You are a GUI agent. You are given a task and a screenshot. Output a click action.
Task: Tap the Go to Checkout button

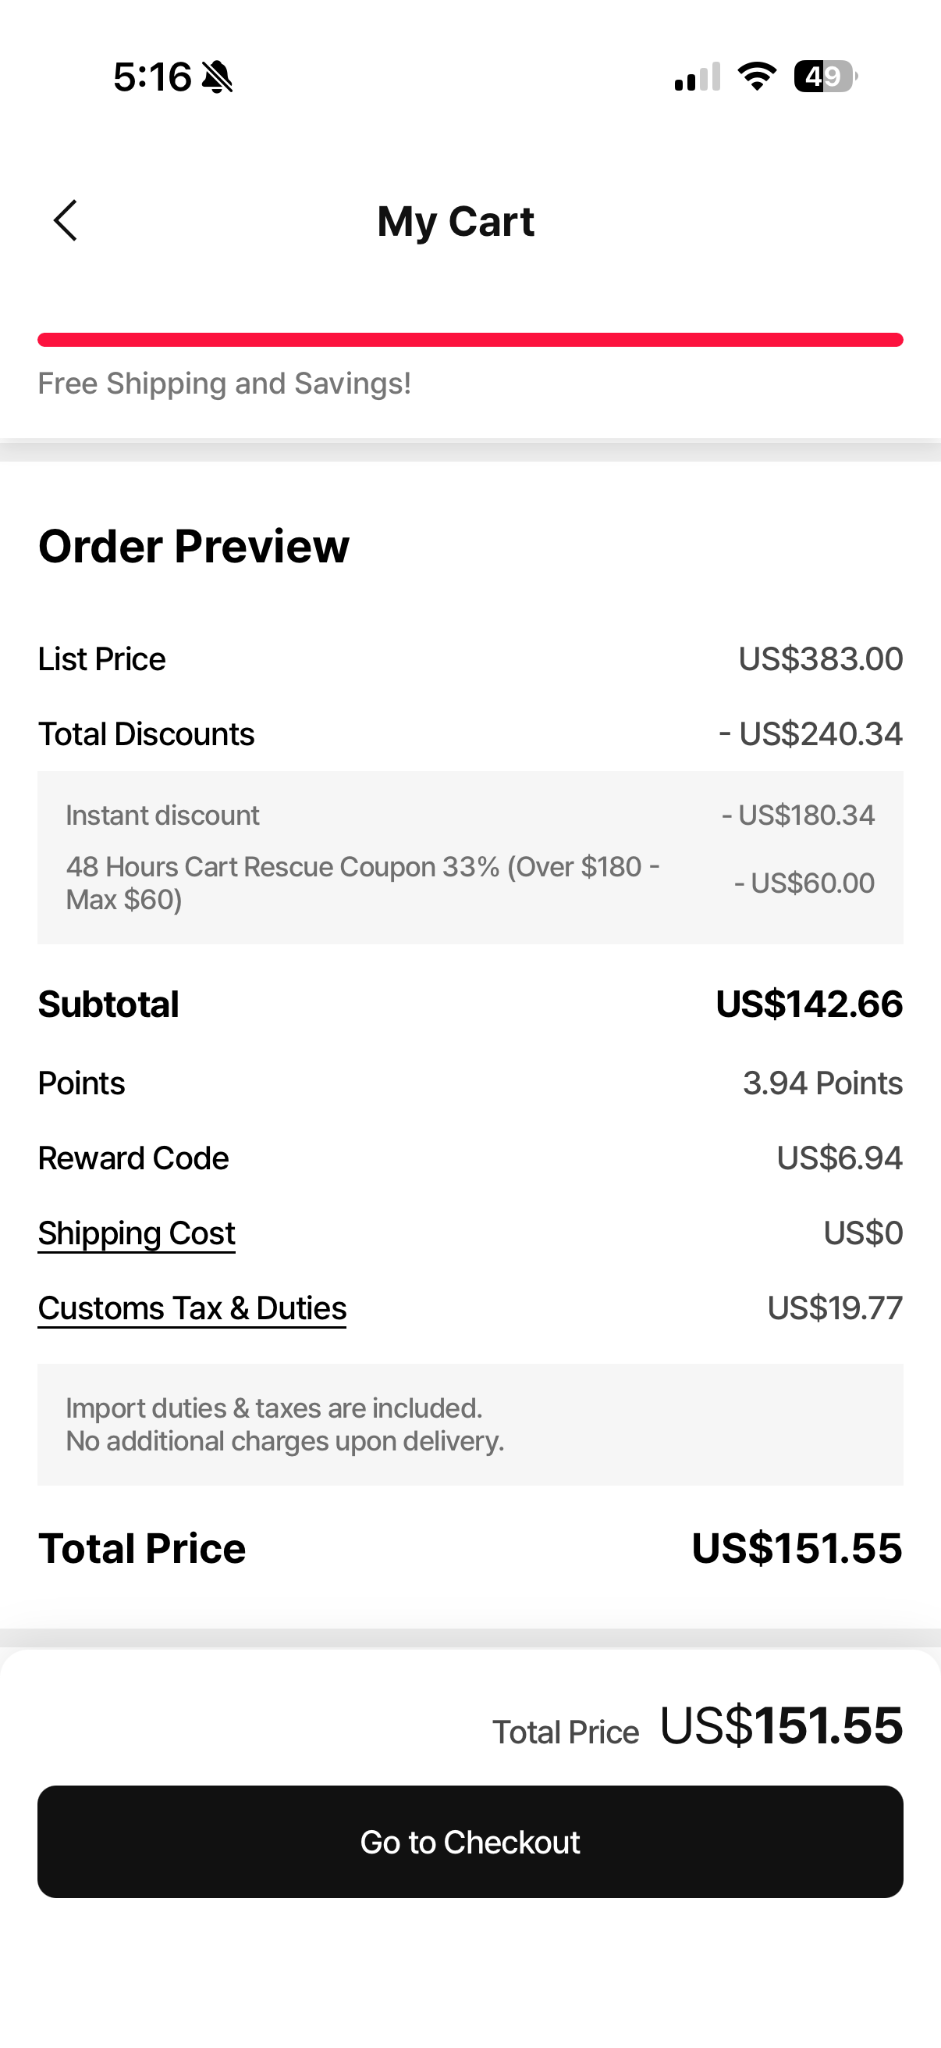[470, 1842]
